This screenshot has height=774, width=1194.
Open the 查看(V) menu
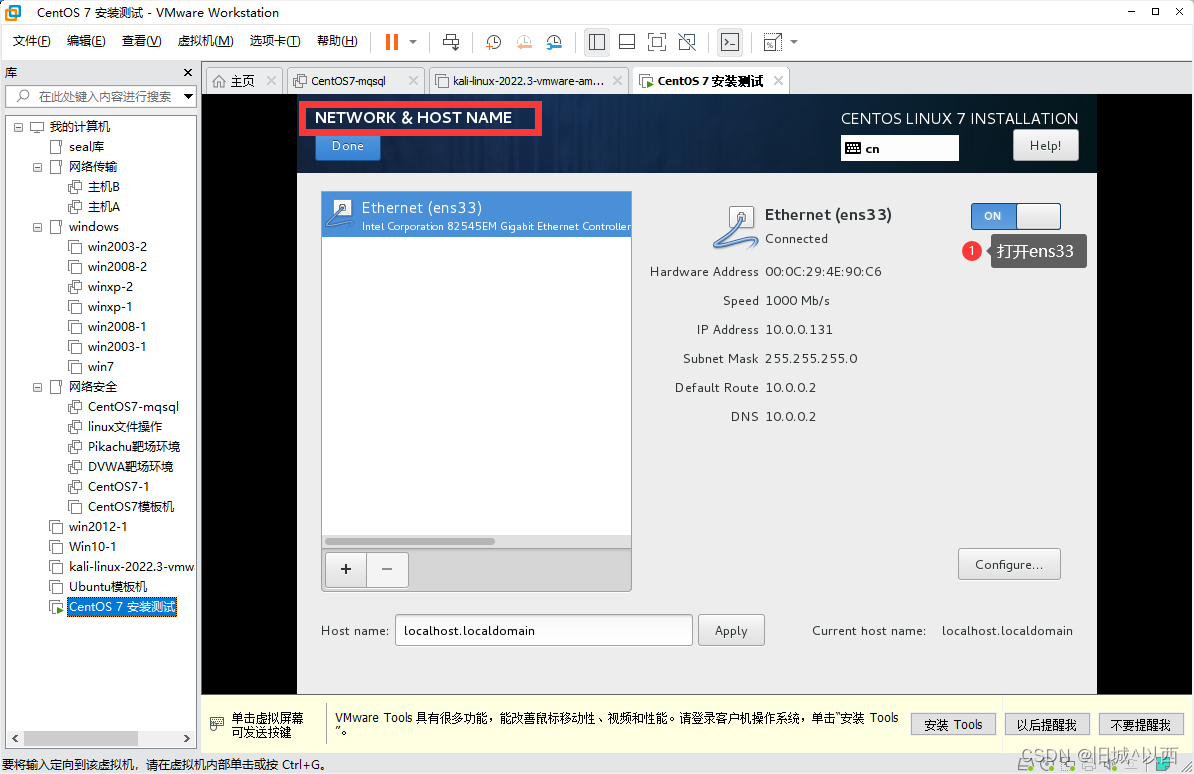[142, 41]
